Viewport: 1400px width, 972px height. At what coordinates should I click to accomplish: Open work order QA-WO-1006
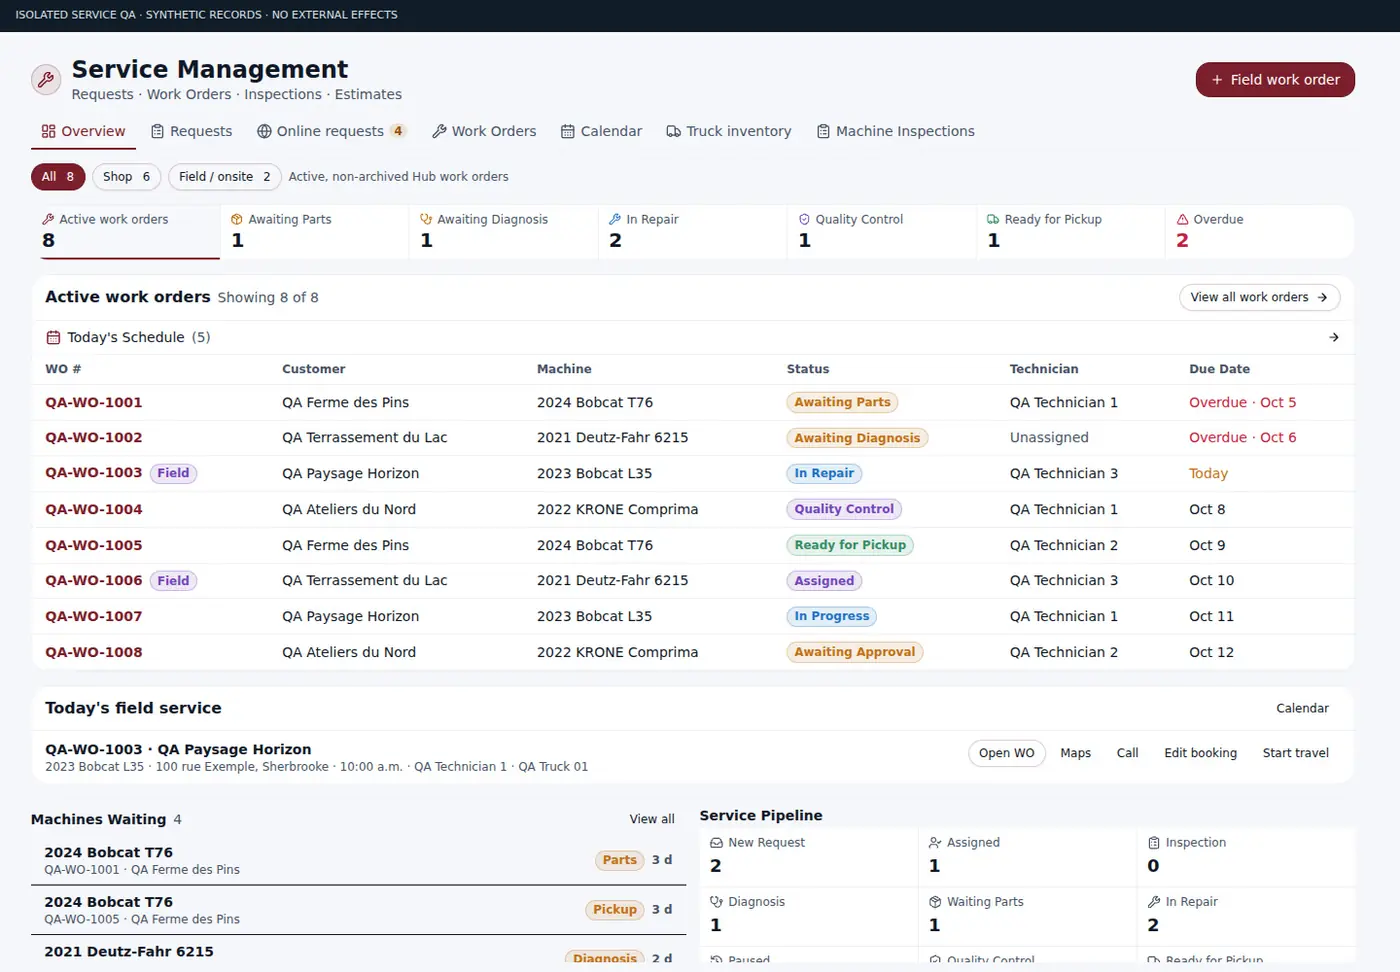(x=94, y=580)
